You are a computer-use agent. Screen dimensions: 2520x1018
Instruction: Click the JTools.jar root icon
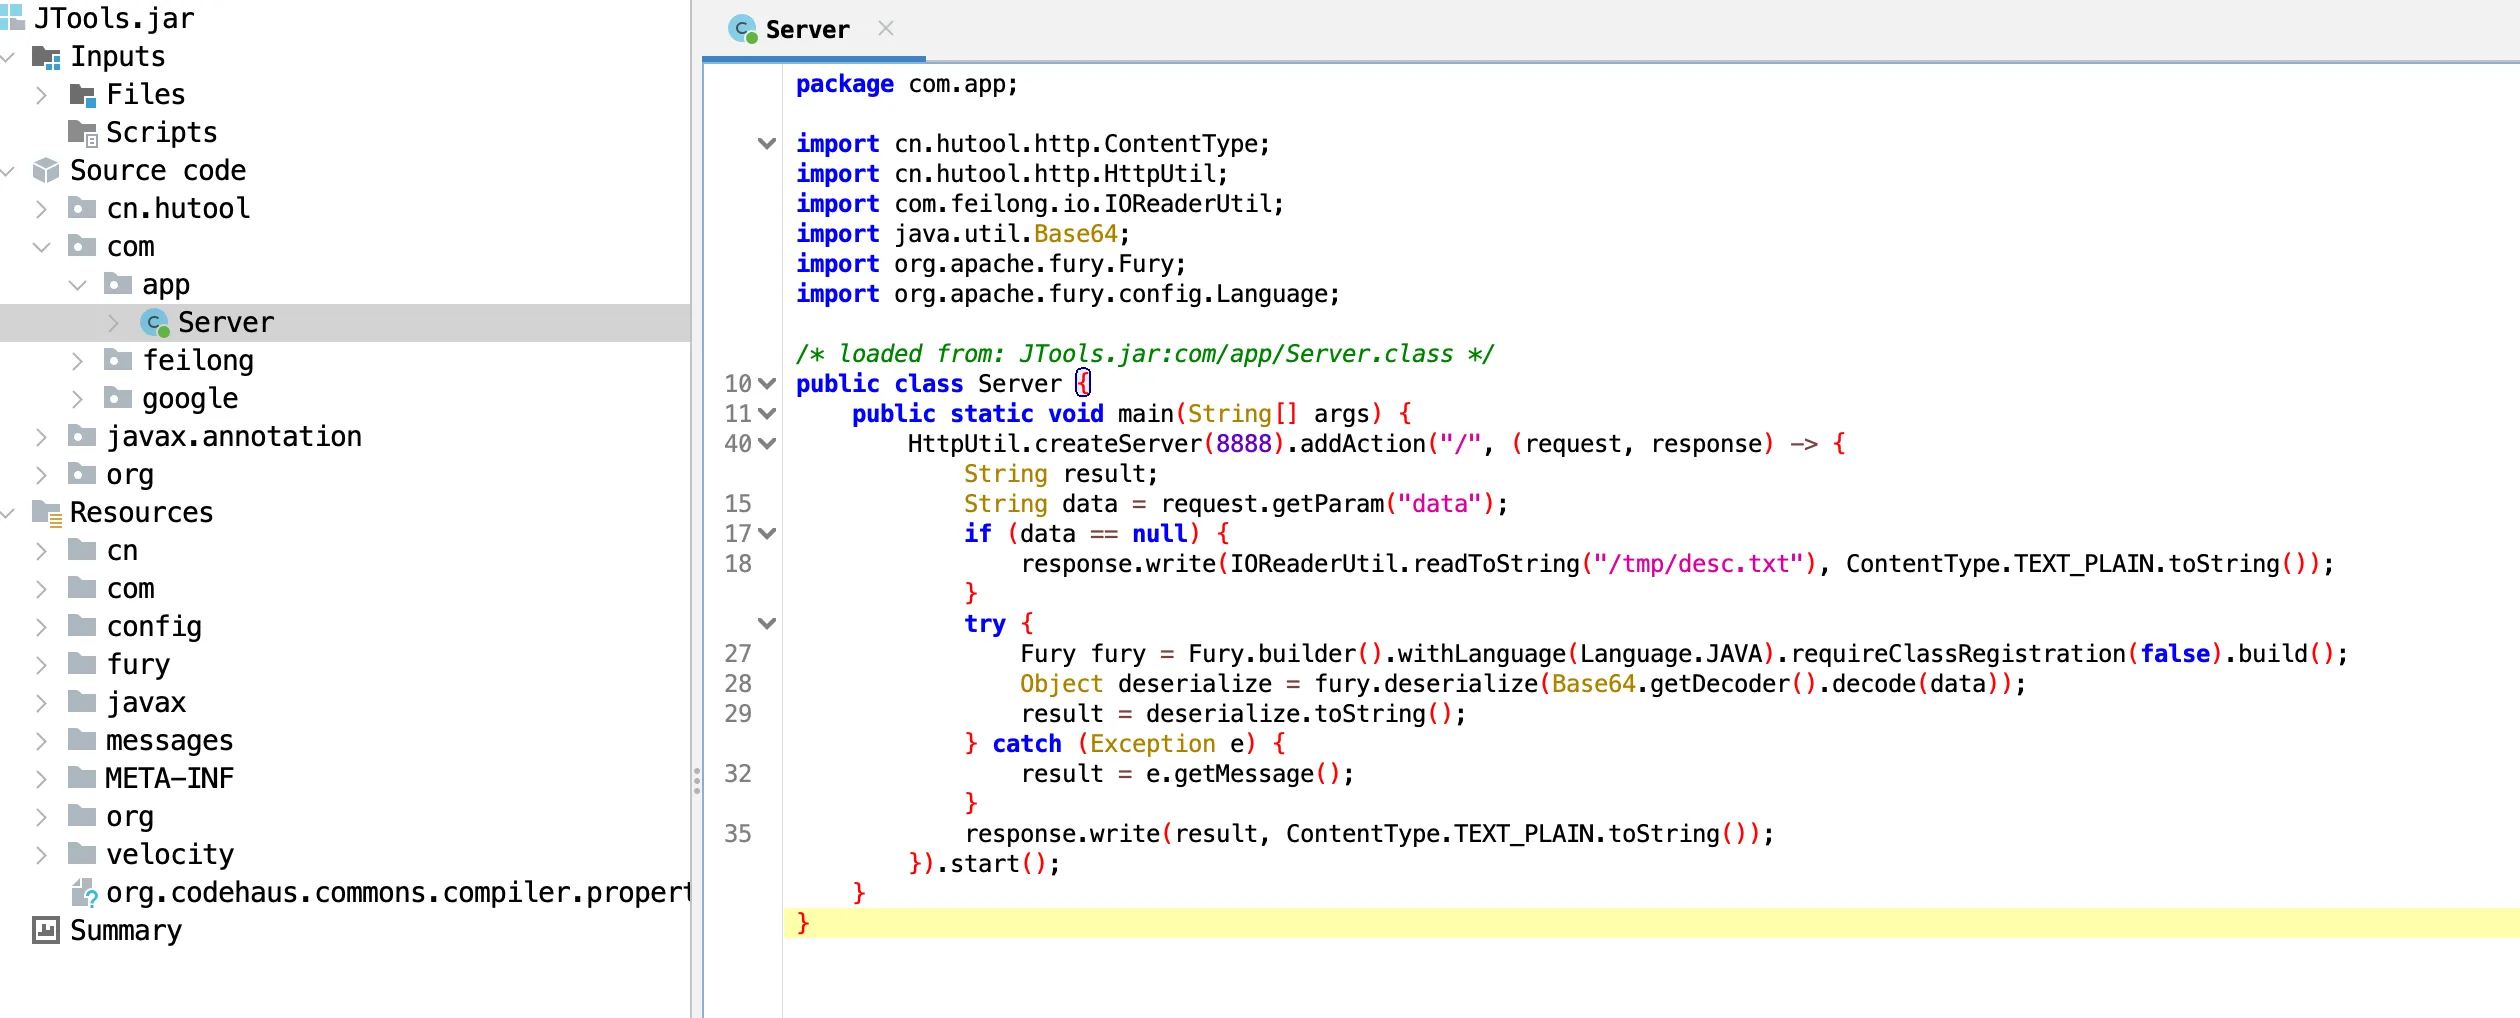tap(13, 18)
